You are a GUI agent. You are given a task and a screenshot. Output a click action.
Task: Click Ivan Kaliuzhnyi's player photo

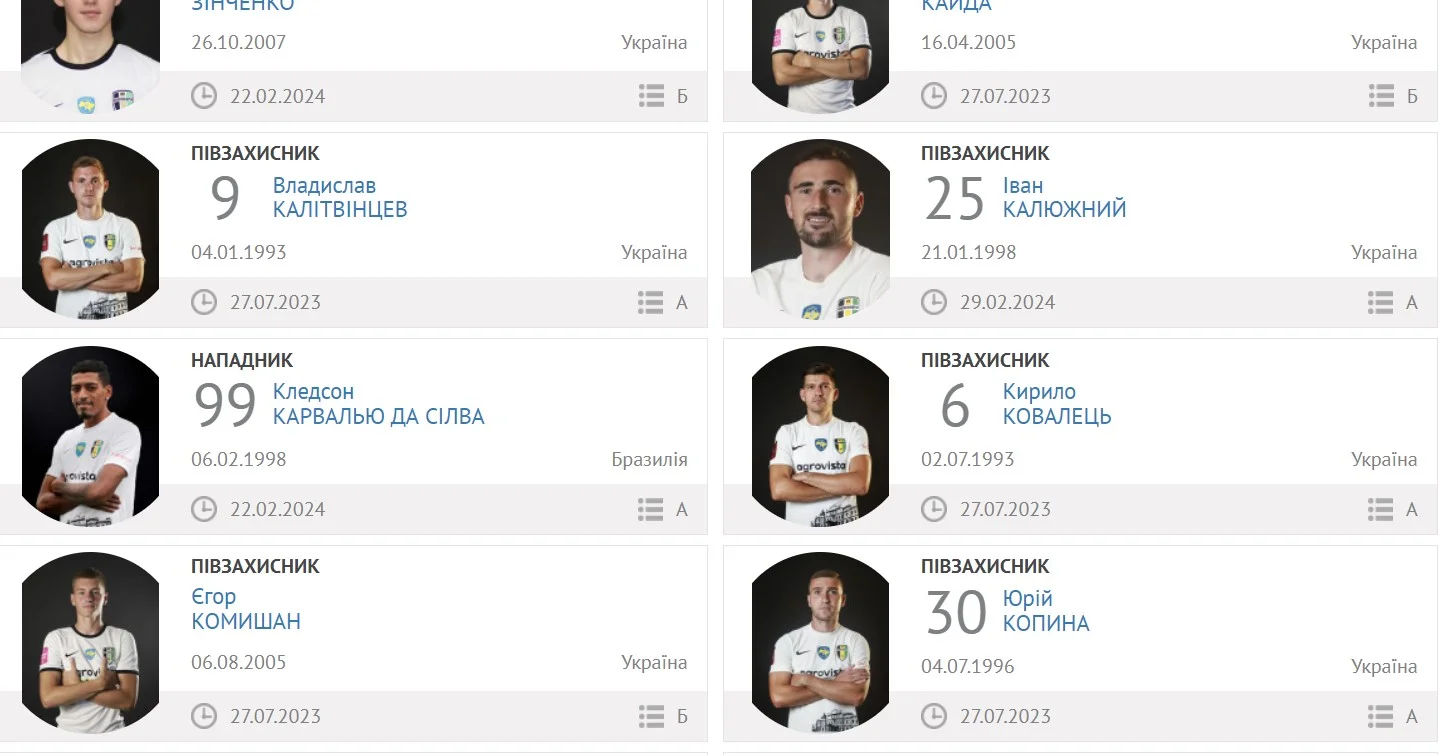(x=820, y=229)
